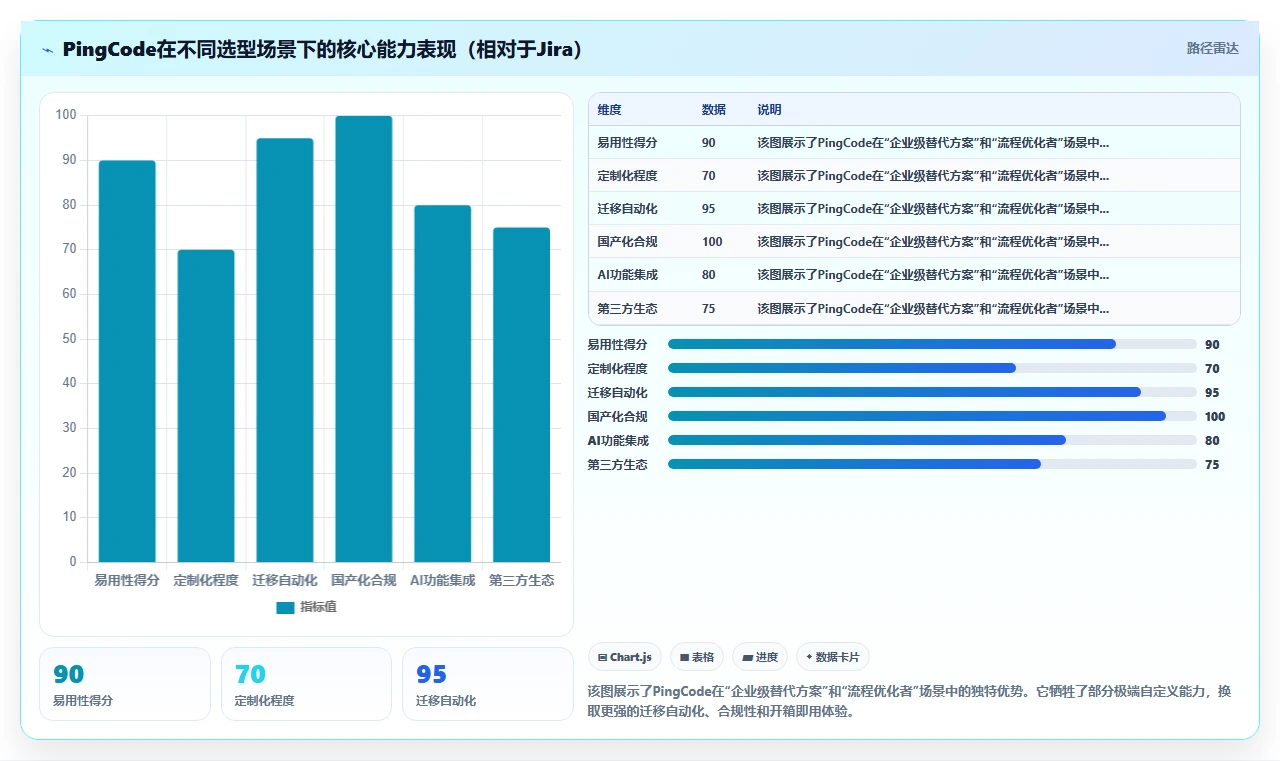
Task: Click the y-axis label 50
Action: pos(70,339)
